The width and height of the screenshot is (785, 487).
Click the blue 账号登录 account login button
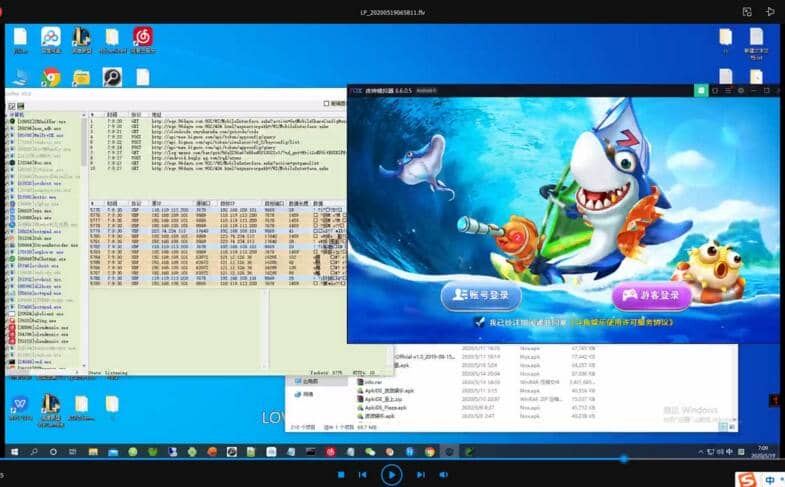pos(481,295)
